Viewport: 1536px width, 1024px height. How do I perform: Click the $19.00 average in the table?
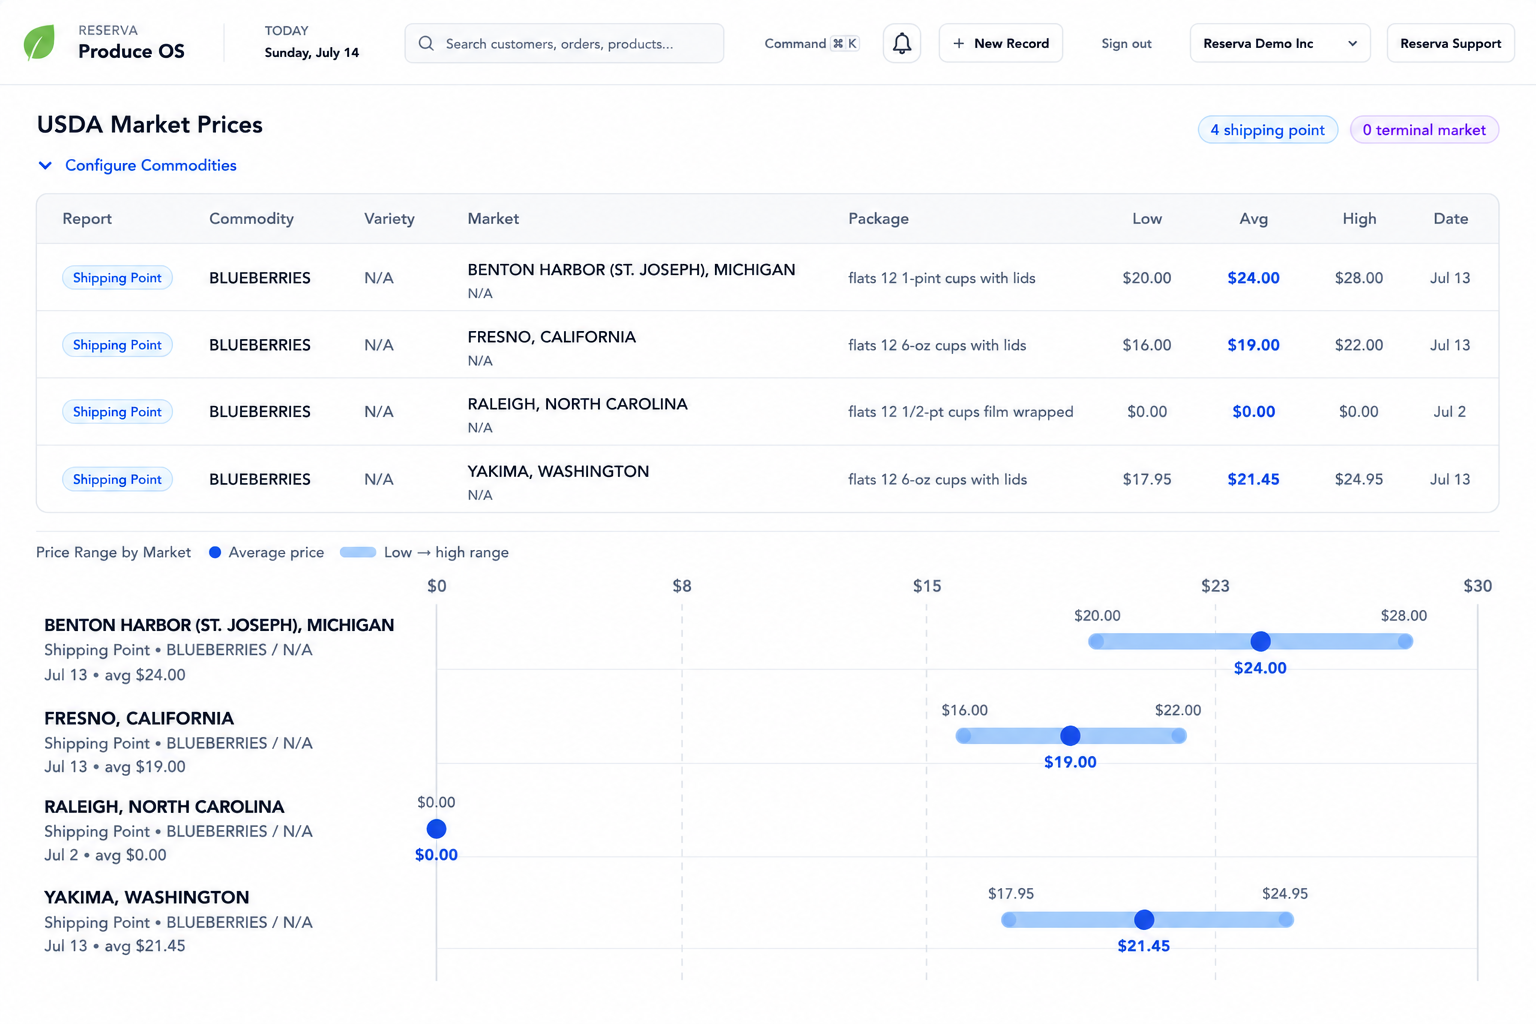(1253, 345)
